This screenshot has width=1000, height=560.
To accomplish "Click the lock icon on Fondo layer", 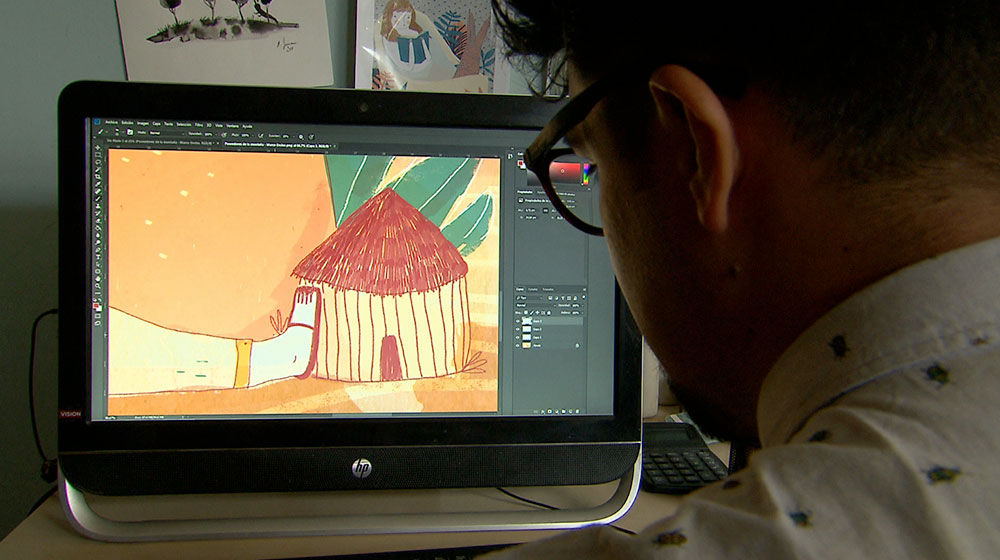I will [x=577, y=345].
